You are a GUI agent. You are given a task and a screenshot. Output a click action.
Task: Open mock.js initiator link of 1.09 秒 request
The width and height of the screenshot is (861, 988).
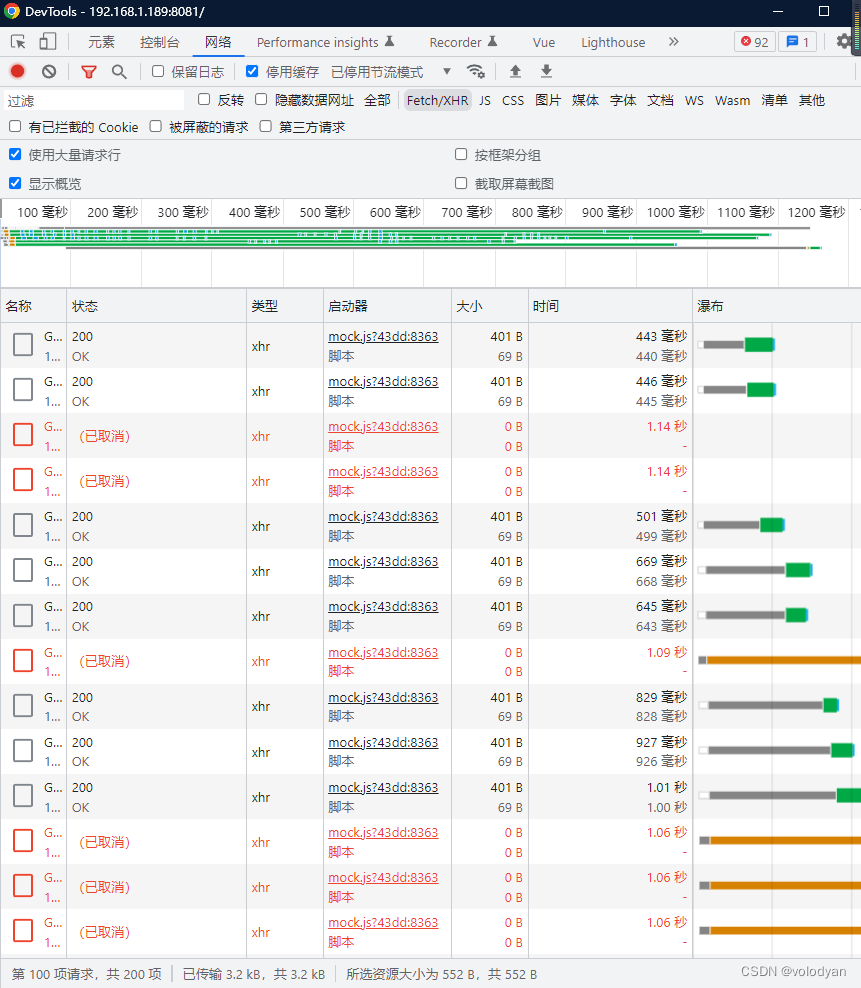[383, 652]
